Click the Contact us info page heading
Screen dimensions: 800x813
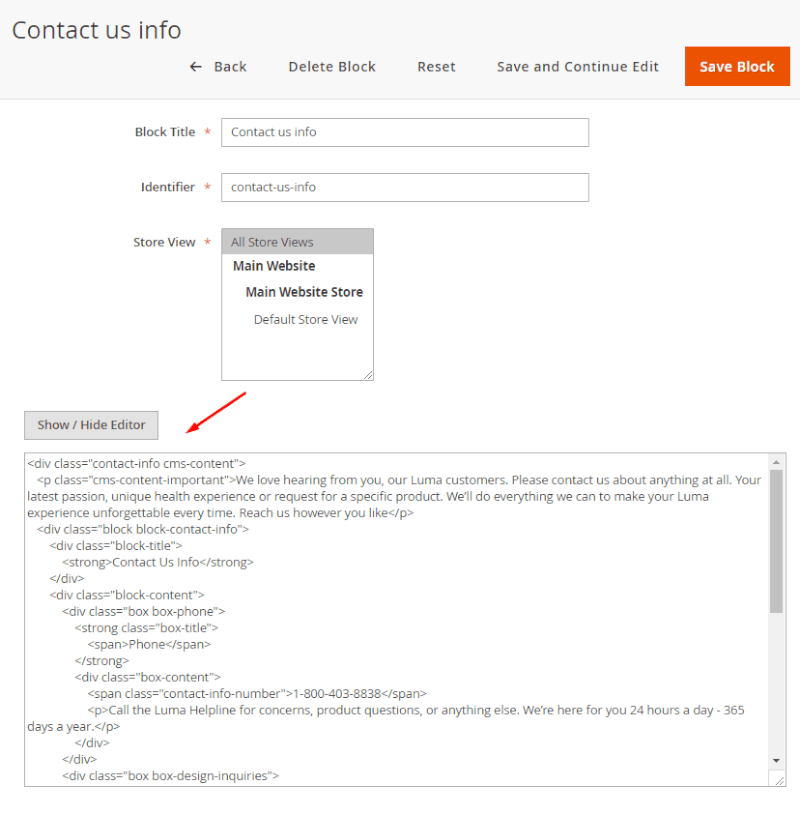96,30
